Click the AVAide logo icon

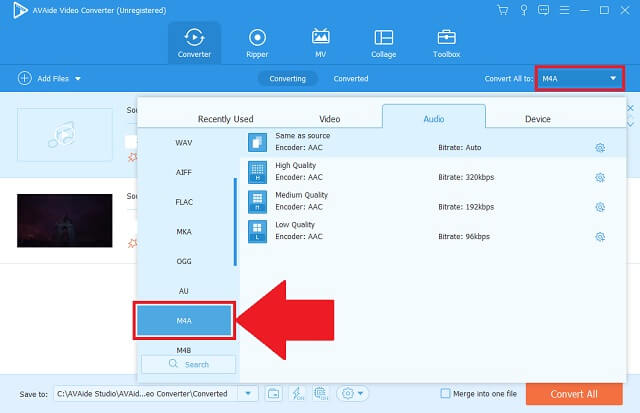point(20,10)
